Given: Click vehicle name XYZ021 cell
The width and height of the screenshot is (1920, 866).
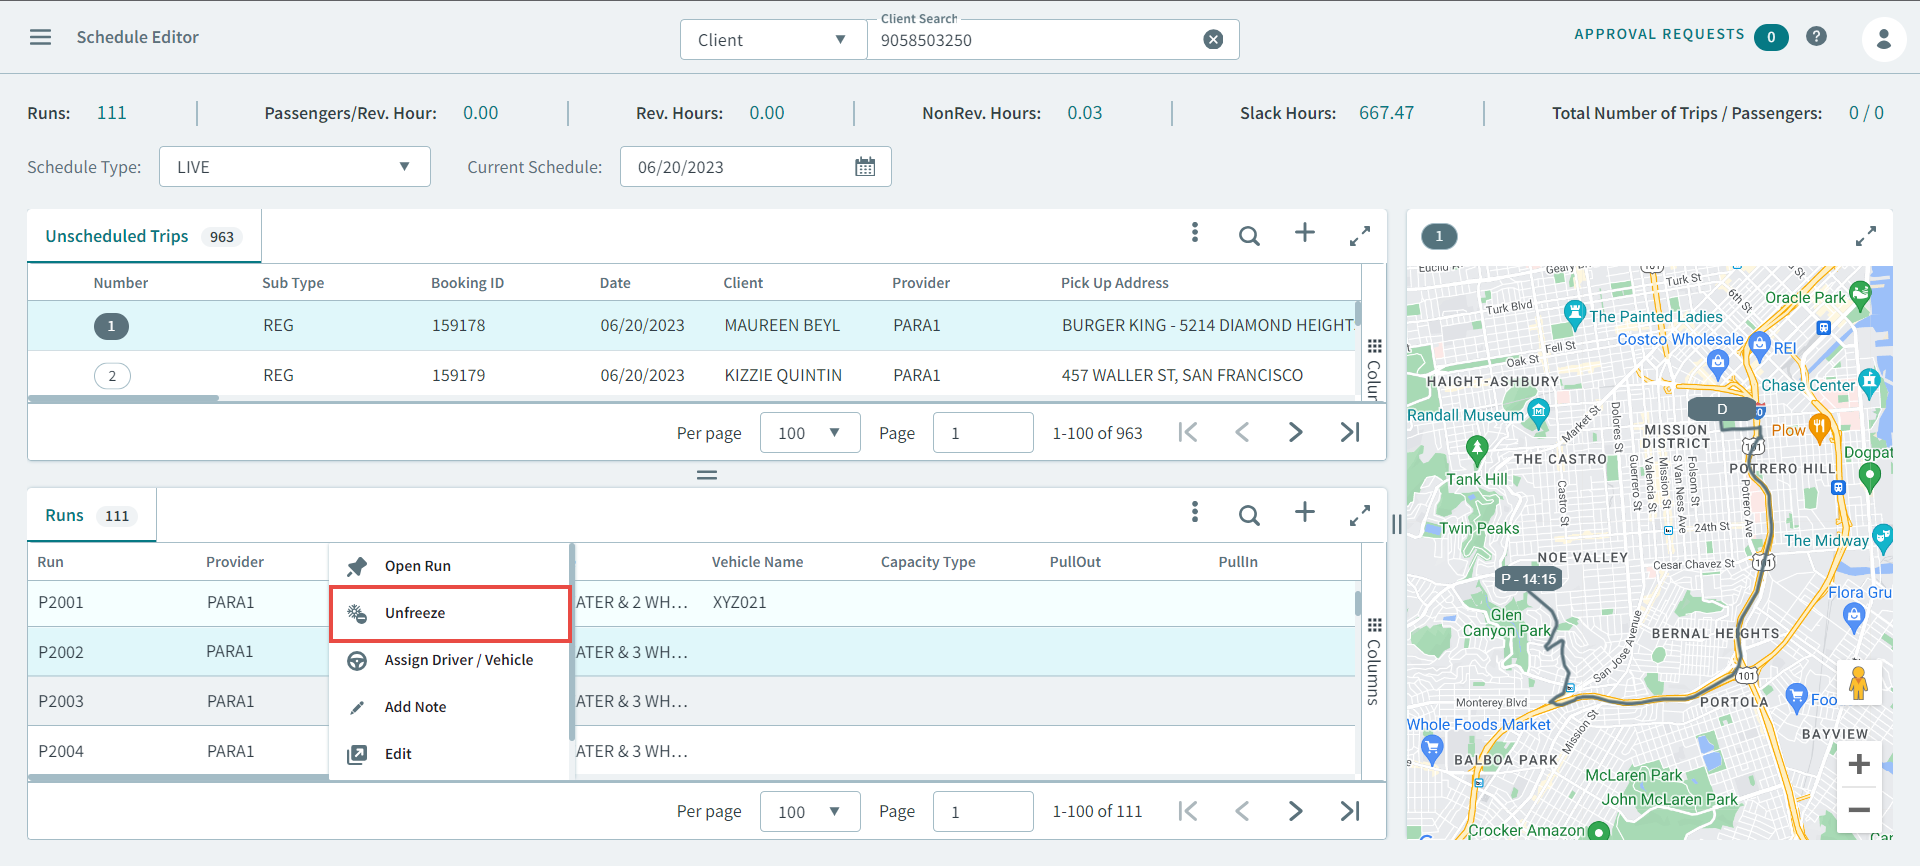Looking at the screenshot, I should 739,603.
